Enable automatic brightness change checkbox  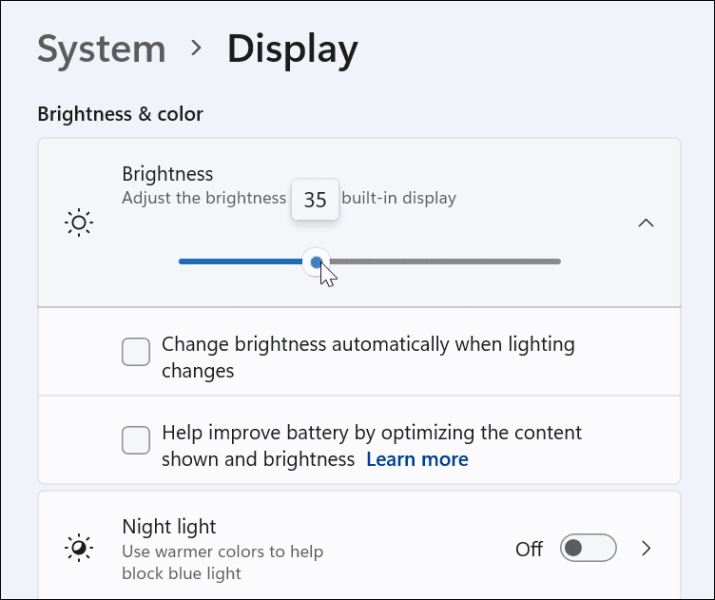pos(136,352)
